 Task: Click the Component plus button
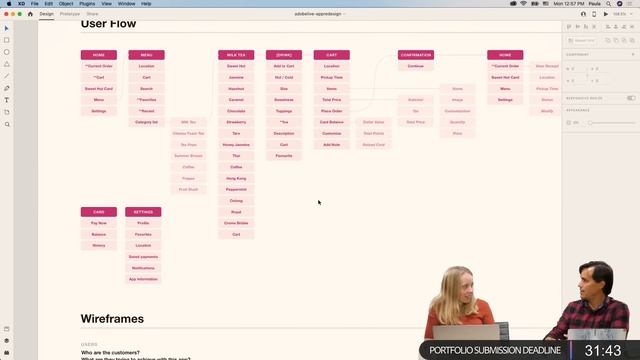pos(633,54)
